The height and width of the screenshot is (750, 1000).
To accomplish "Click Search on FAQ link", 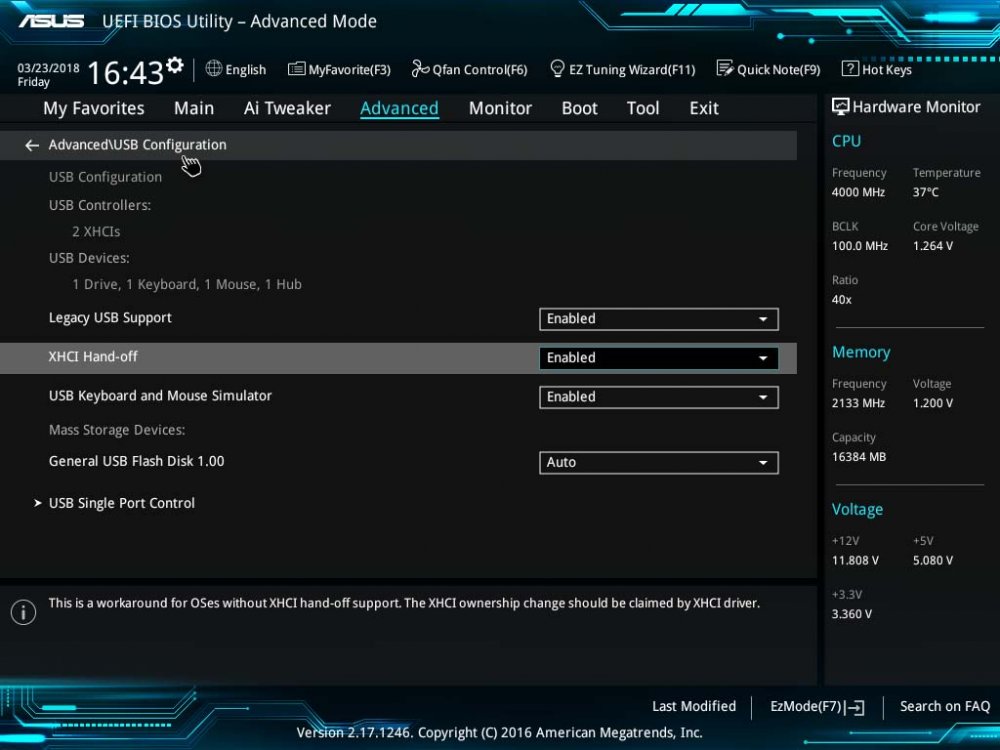I will pyautogui.click(x=945, y=707).
